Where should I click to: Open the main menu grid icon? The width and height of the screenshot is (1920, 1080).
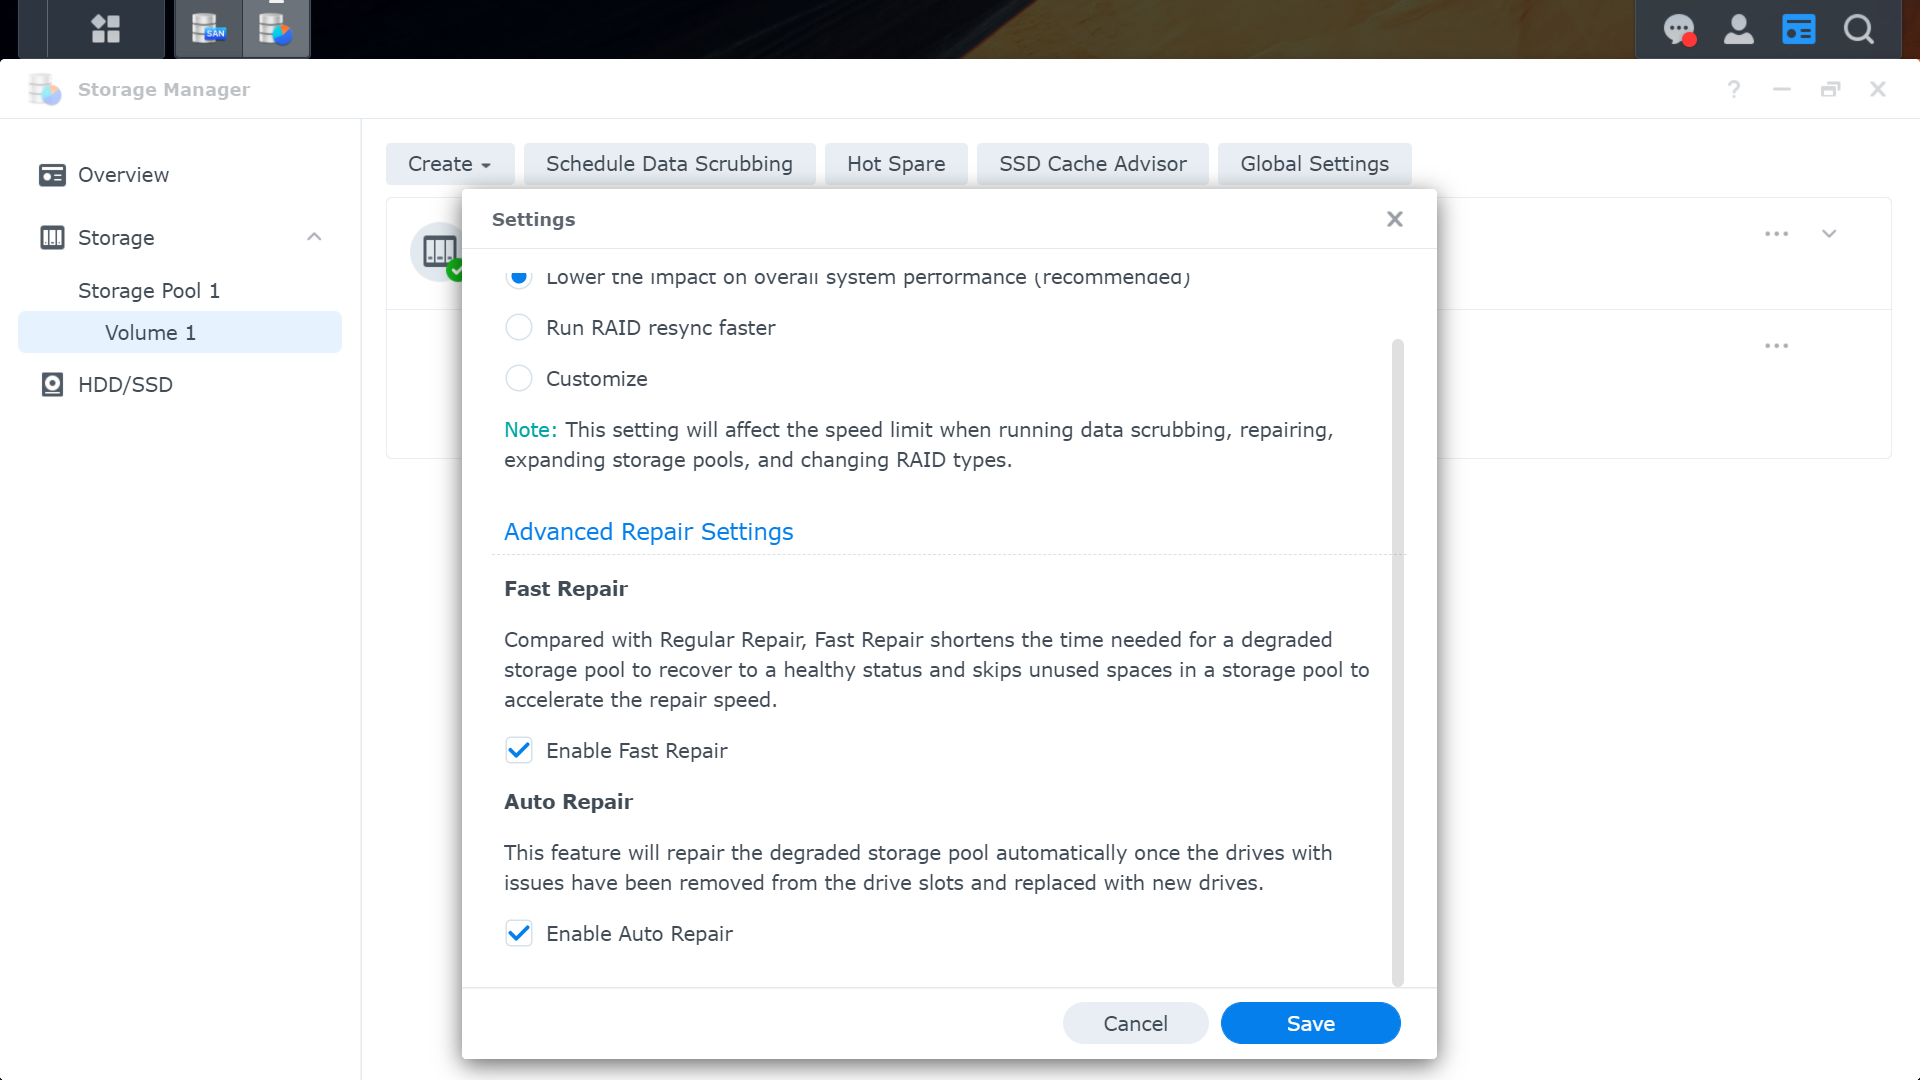[105, 29]
